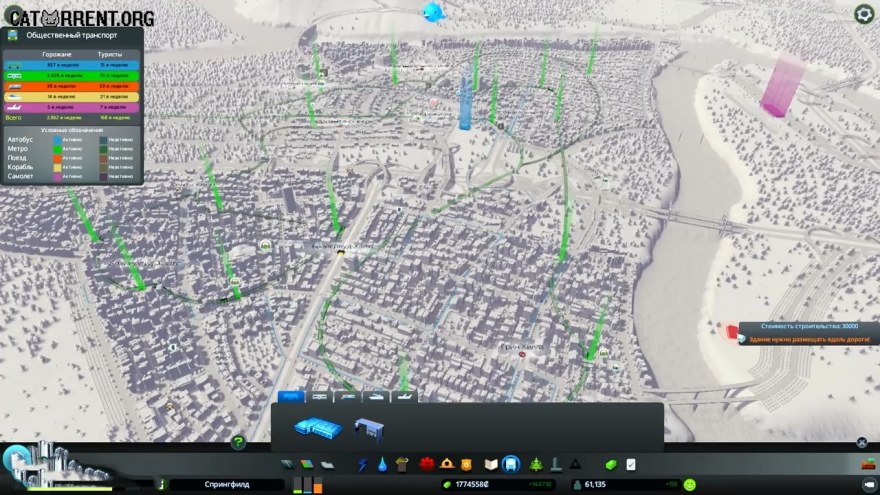Open the red Healthcare menu icon
Viewport: 880px width, 495px height.
click(x=427, y=464)
